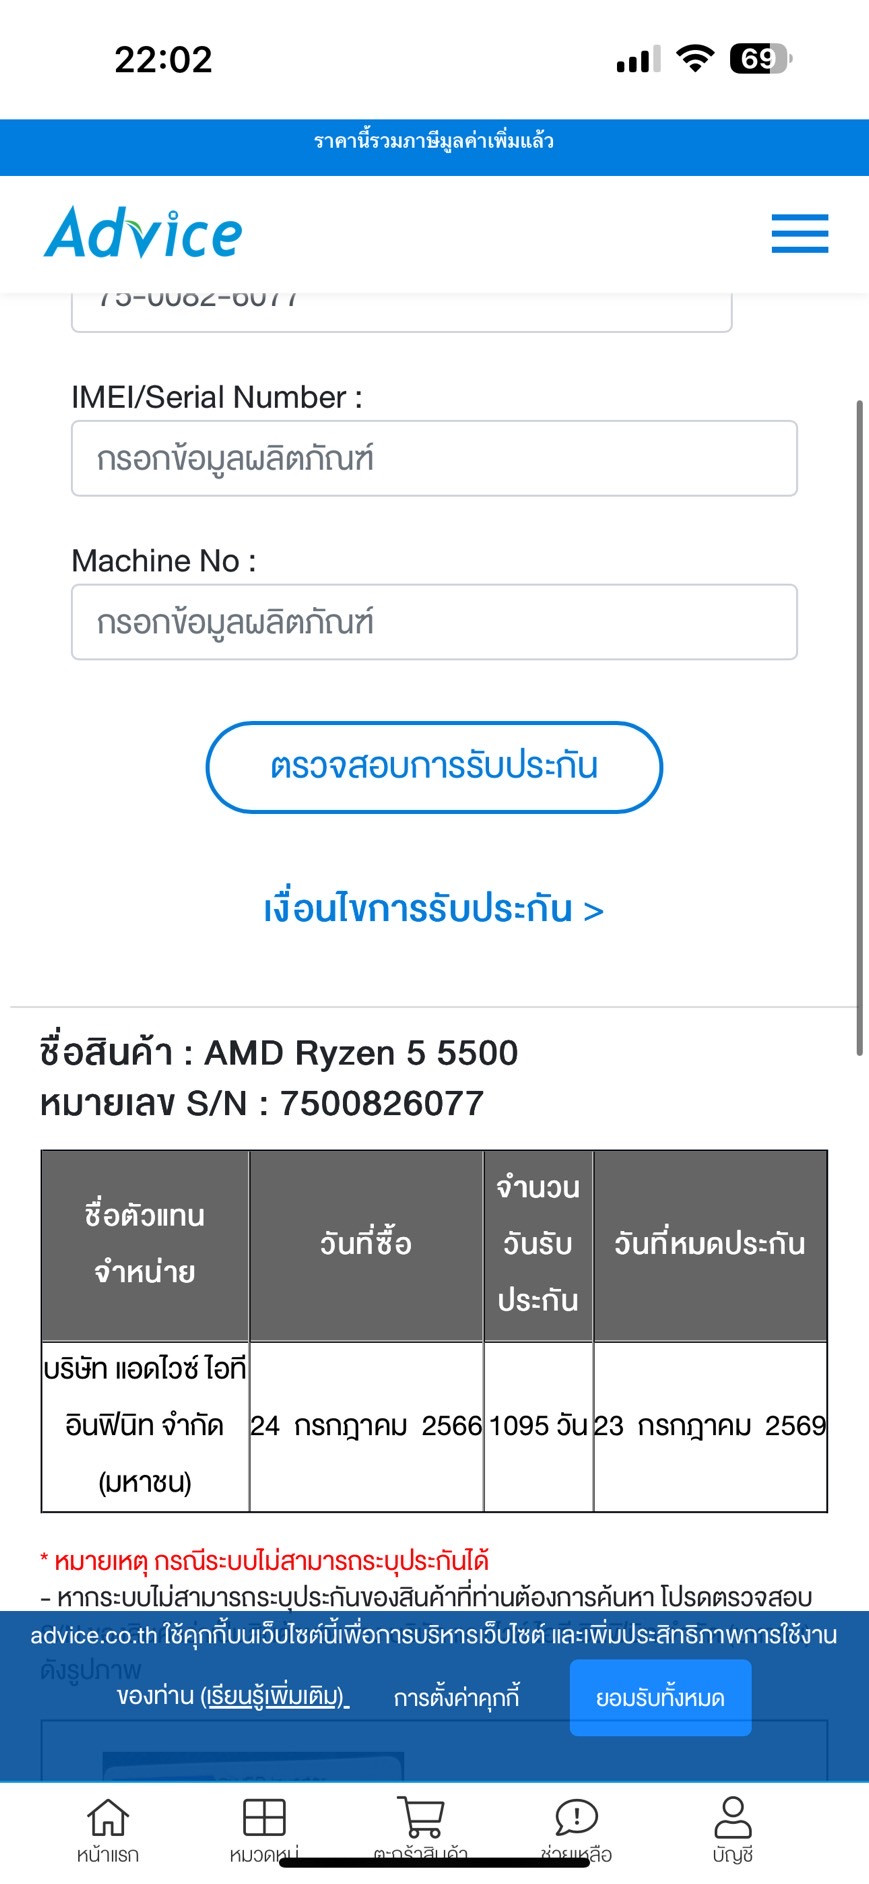Expand เงื่อนไขการรับประกัน link
869x1884 pixels.
coord(434,909)
